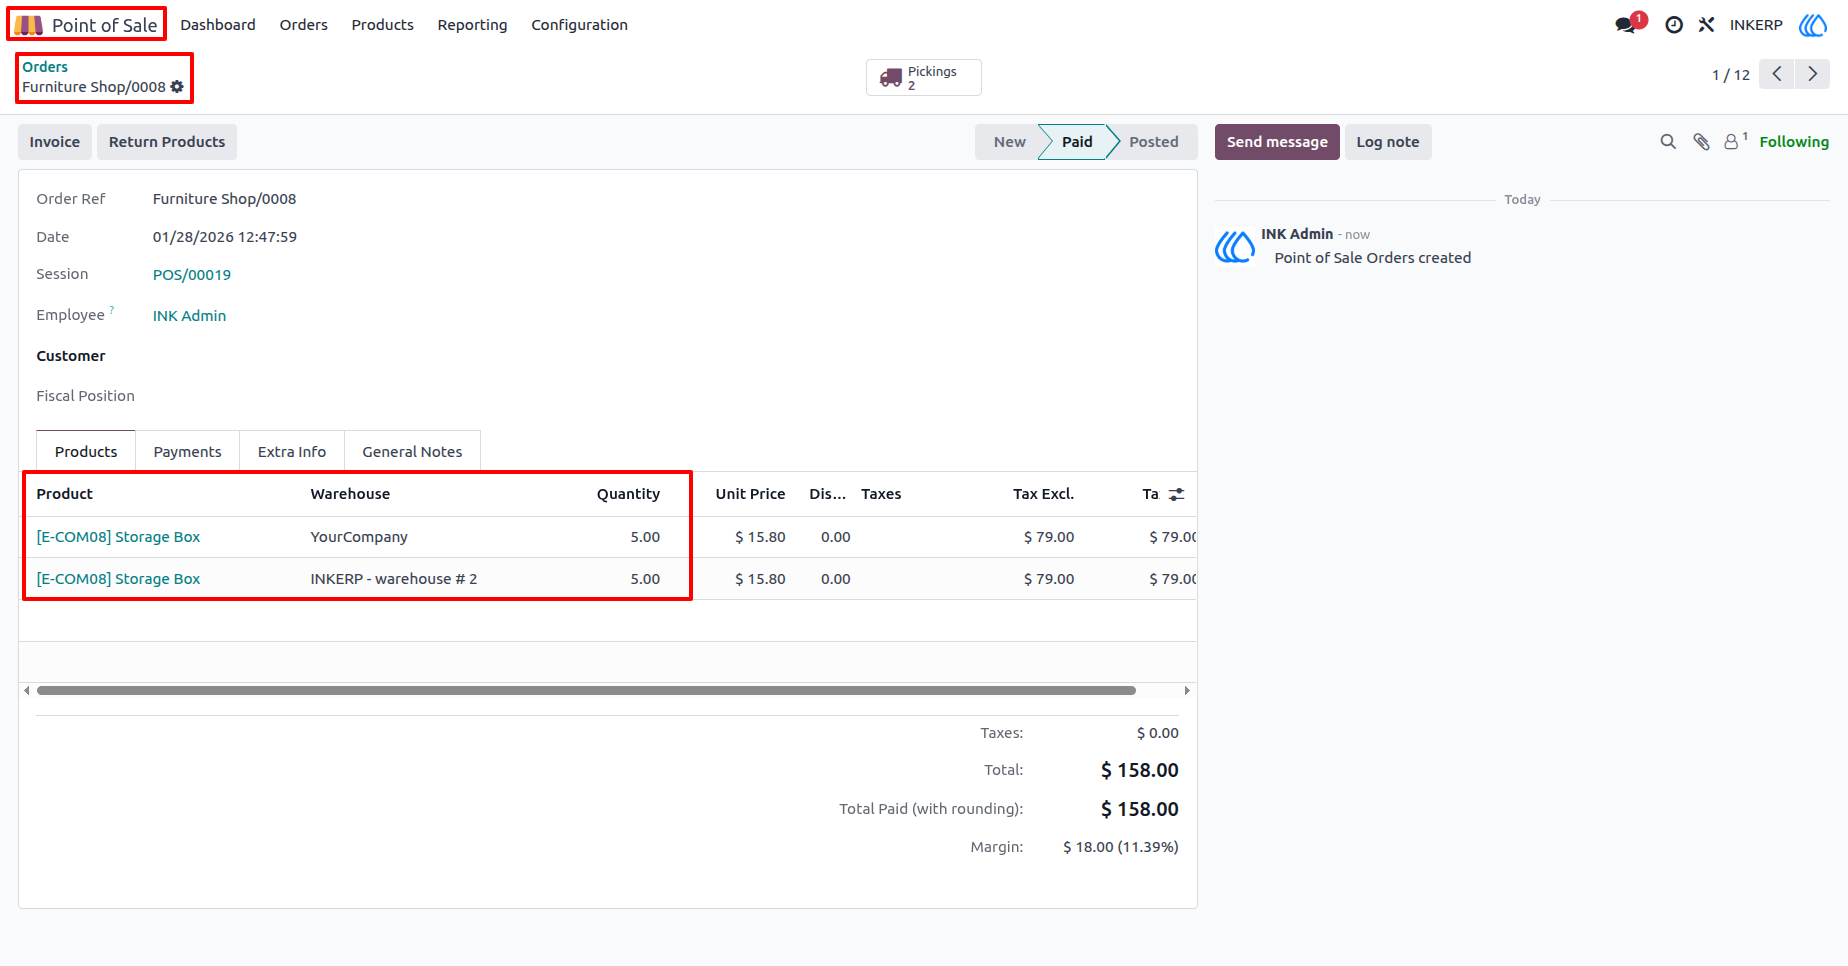
Task: Click the Invoice button
Action: (55, 142)
